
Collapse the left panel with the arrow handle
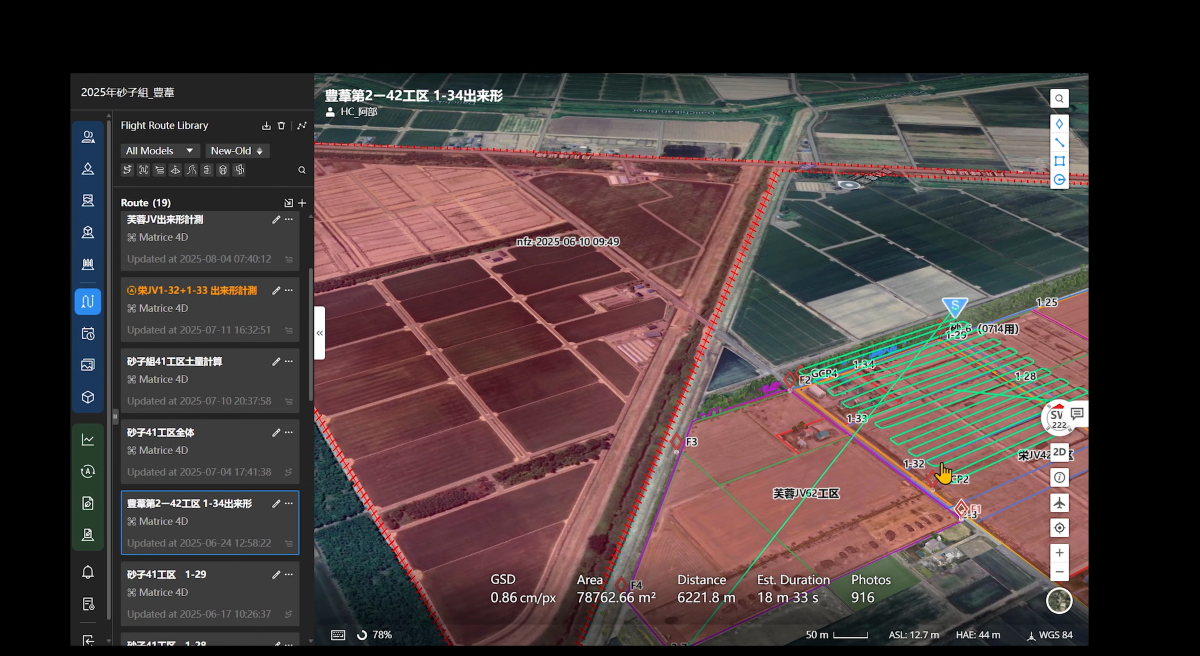pyautogui.click(x=320, y=333)
